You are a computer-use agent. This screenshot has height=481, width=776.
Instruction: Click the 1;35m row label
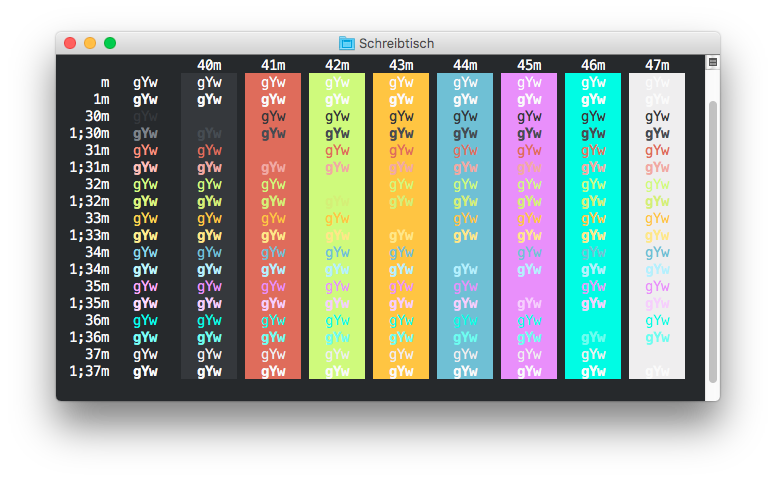[89, 303]
